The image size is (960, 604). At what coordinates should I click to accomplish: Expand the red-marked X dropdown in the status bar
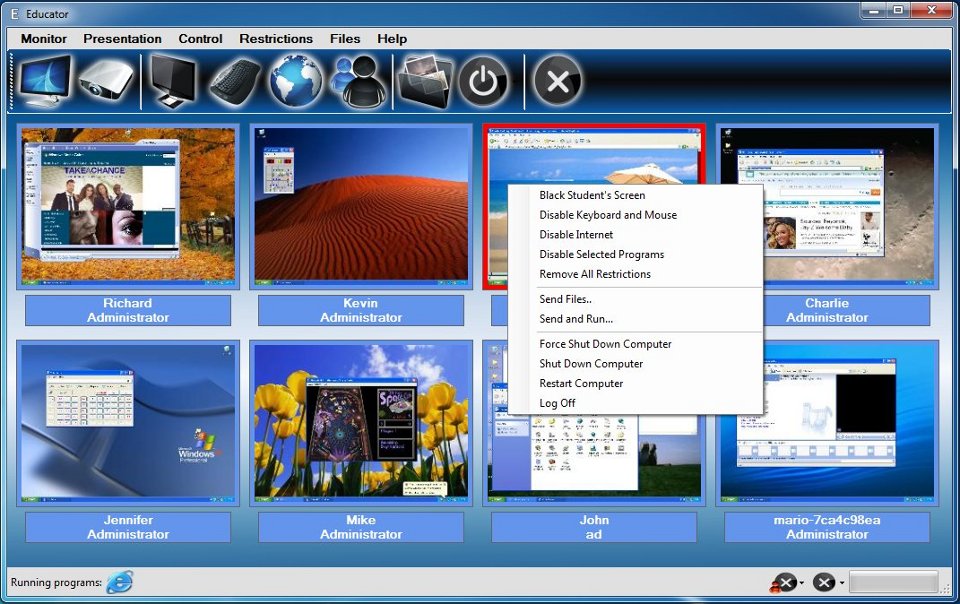[x=802, y=583]
